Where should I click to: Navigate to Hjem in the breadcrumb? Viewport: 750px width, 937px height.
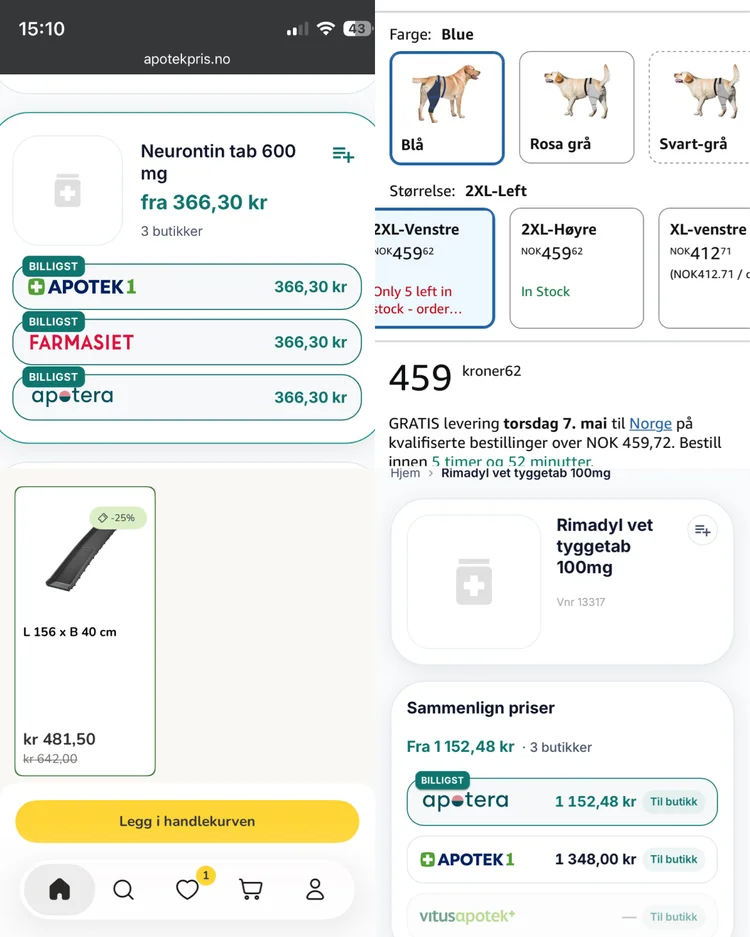(405, 473)
